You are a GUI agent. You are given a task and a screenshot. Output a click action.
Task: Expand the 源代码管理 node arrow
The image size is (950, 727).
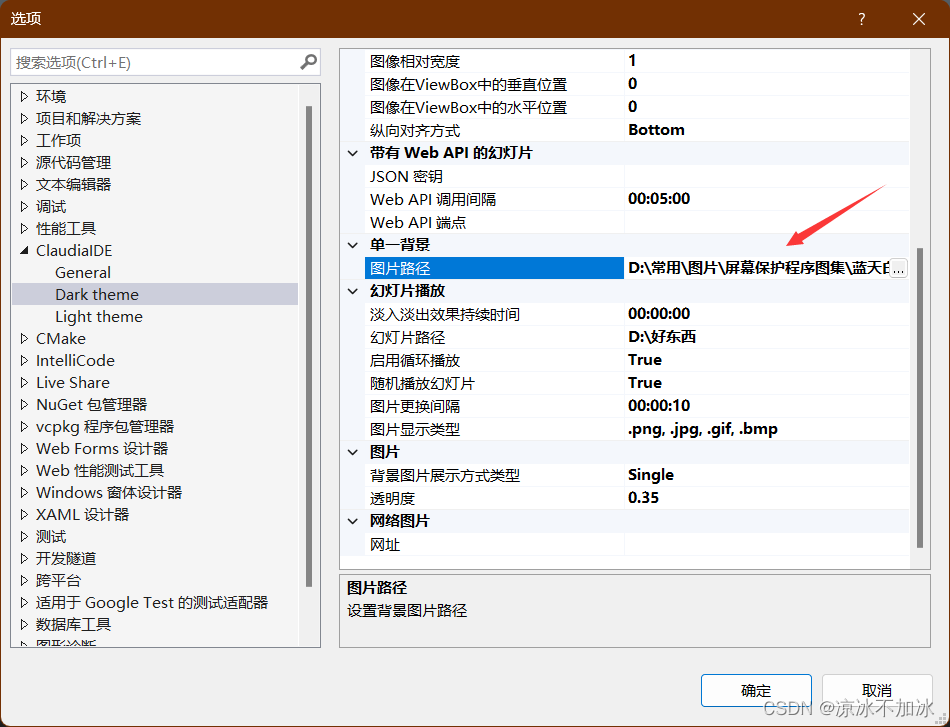pyautogui.click(x=24, y=162)
